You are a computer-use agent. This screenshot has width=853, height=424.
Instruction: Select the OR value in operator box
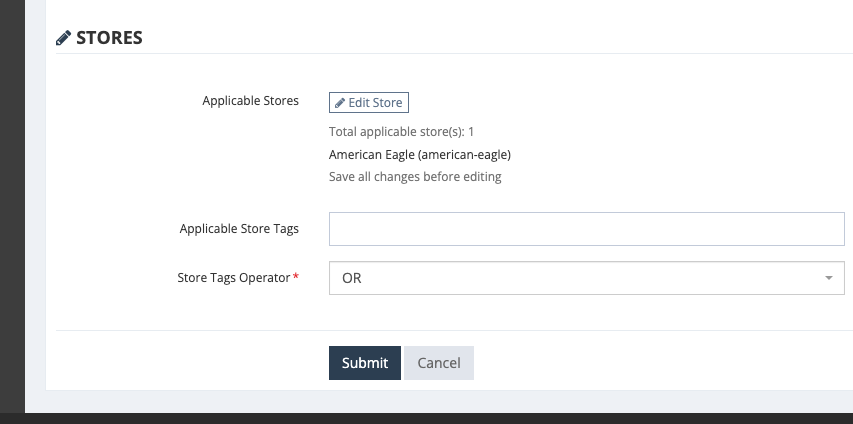point(351,278)
